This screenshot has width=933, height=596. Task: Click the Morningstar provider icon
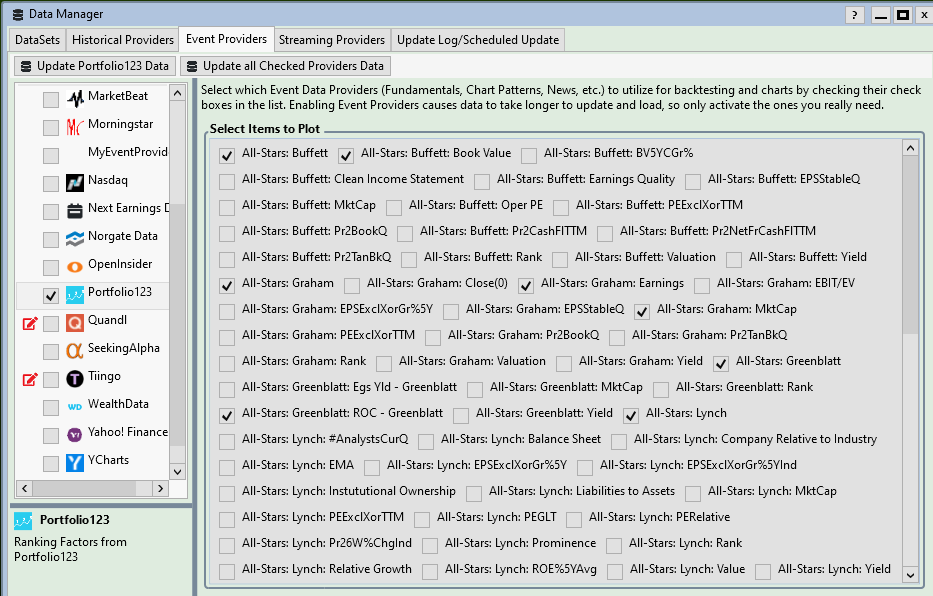pyautogui.click(x=75, y=126)
